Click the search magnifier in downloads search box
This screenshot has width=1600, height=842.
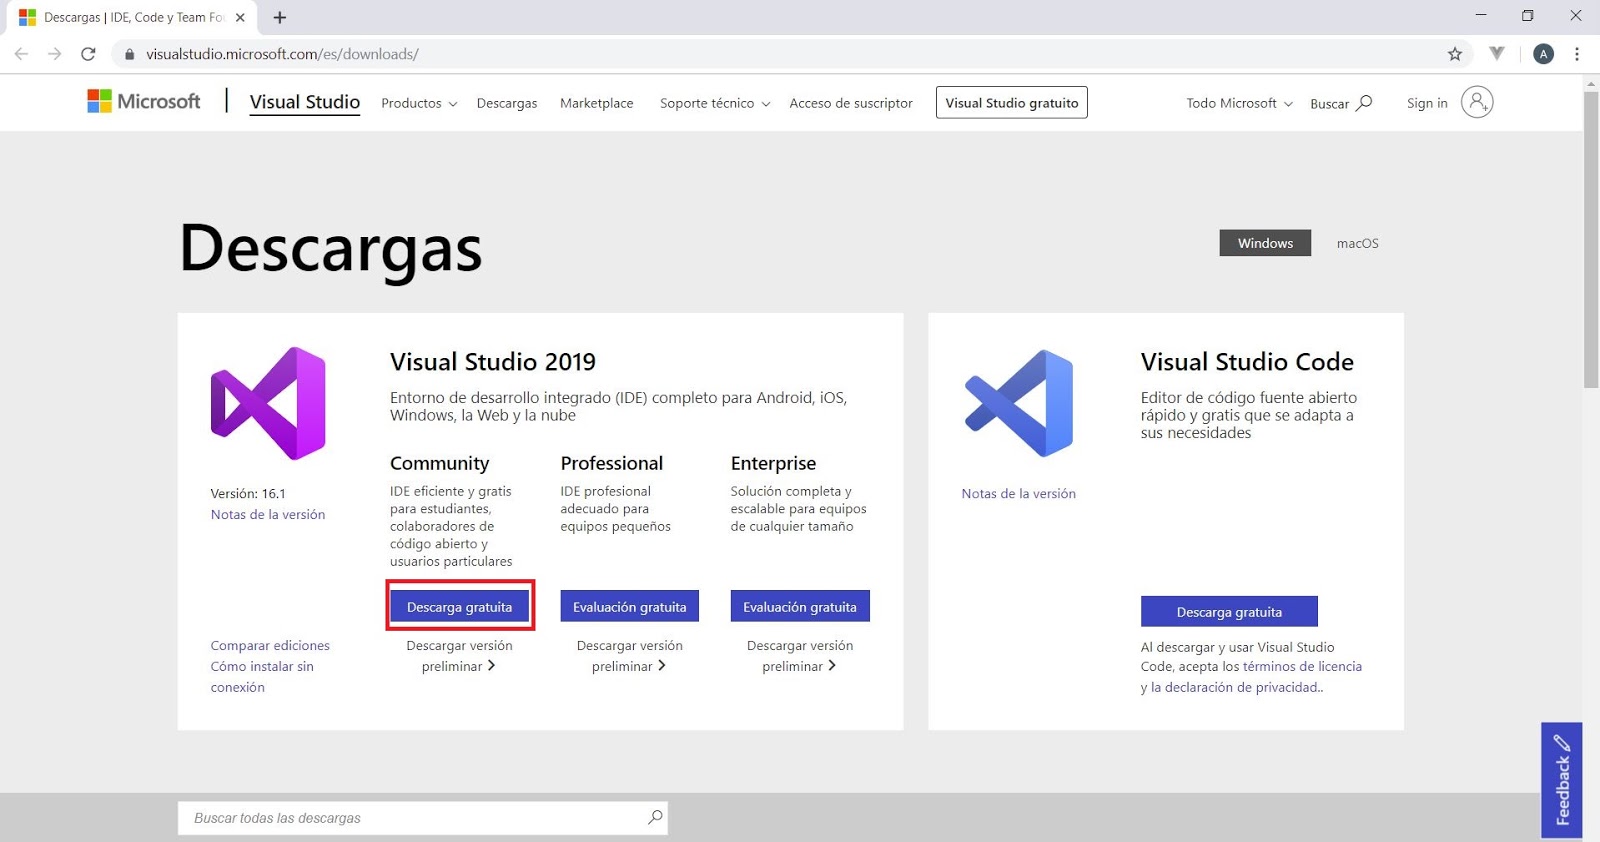point(655,817)
